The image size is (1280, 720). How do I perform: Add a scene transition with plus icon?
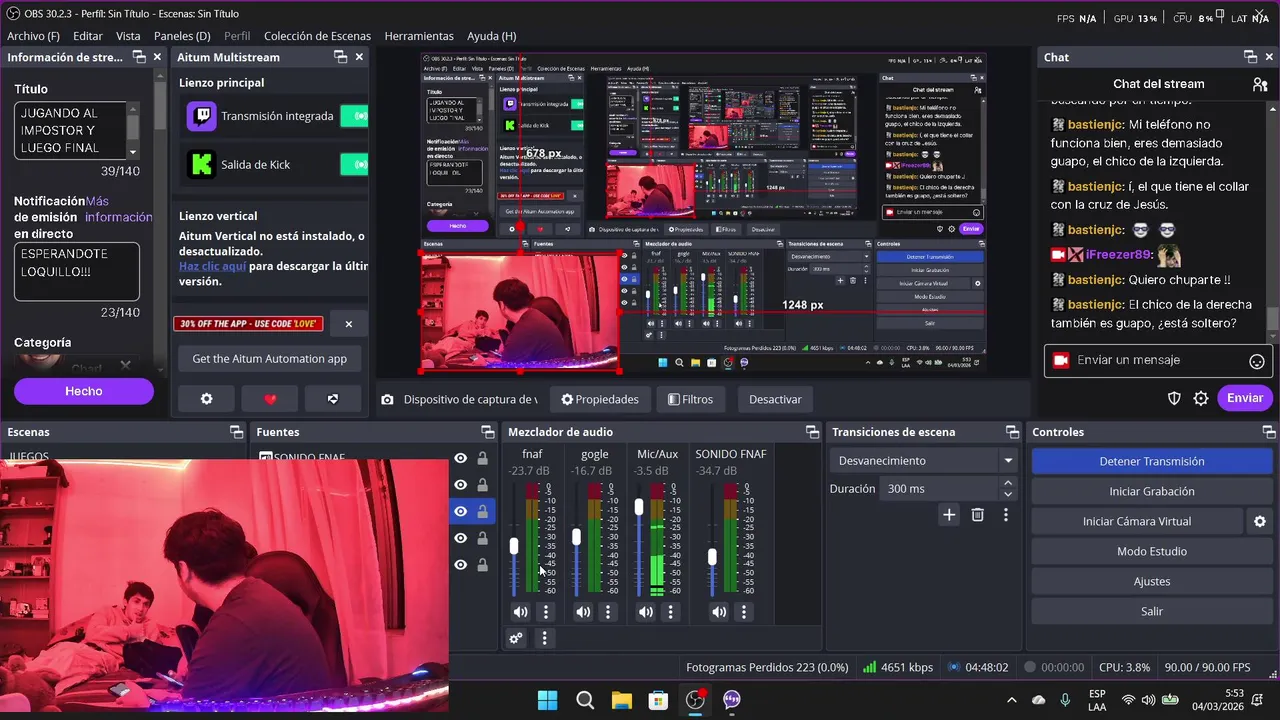point(949,515)
